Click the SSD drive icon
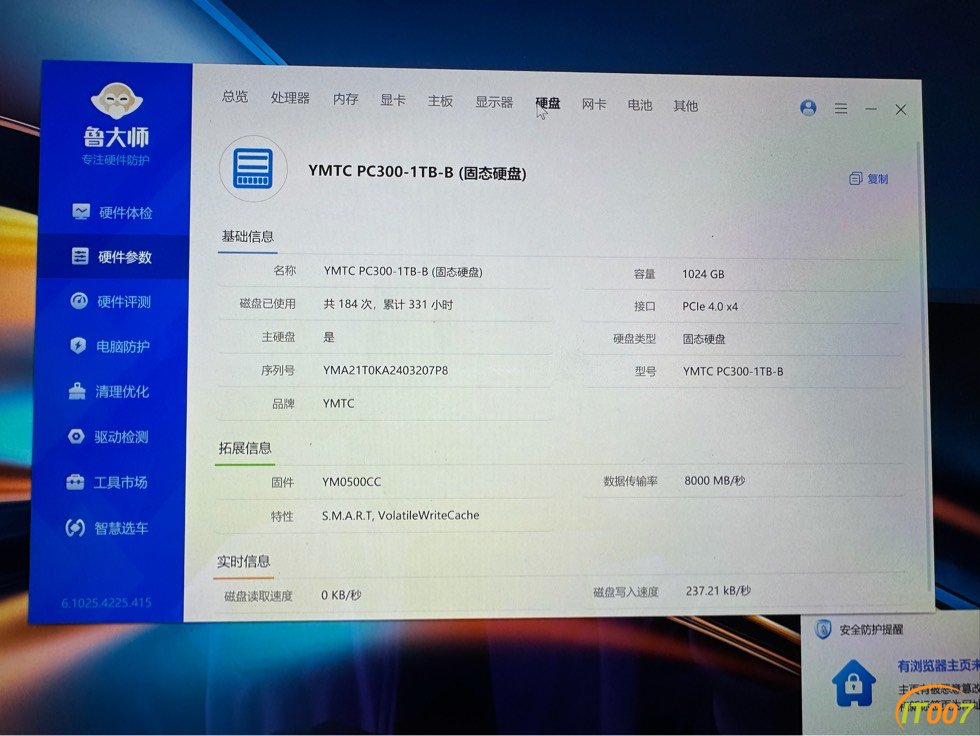Viewport: 980px width, 736px height. (253, 169)
